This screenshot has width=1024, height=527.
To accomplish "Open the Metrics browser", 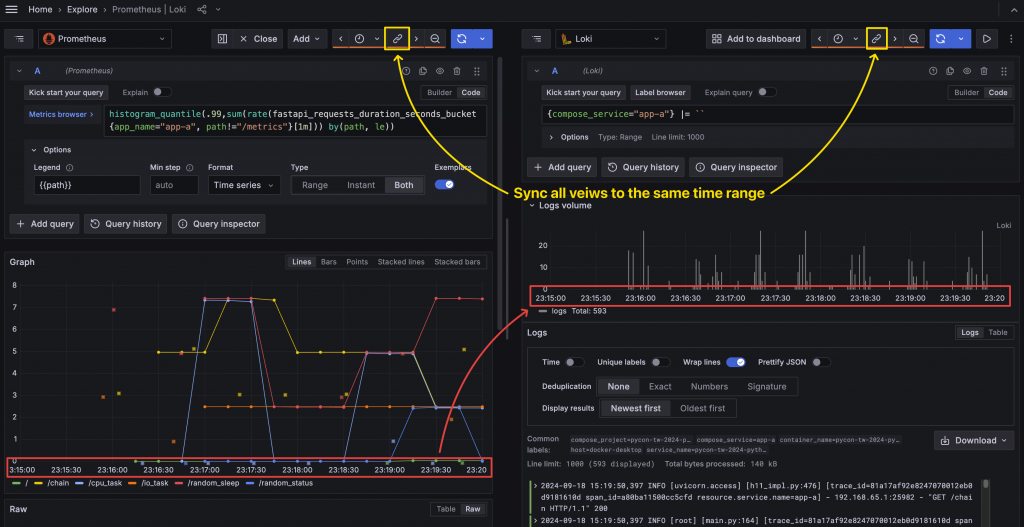I will pos(61,114).
